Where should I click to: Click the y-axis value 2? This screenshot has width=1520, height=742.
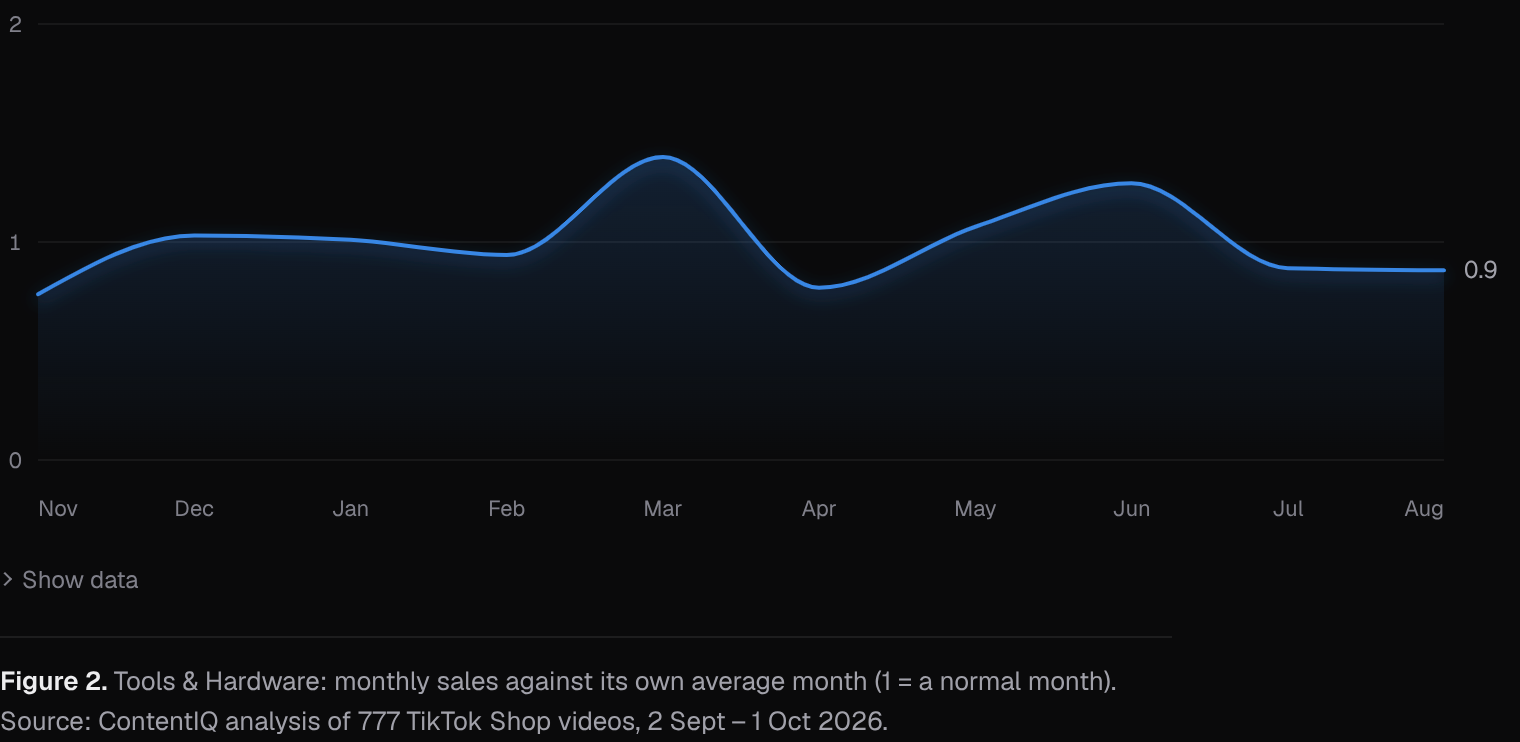(x=15, y=24)
